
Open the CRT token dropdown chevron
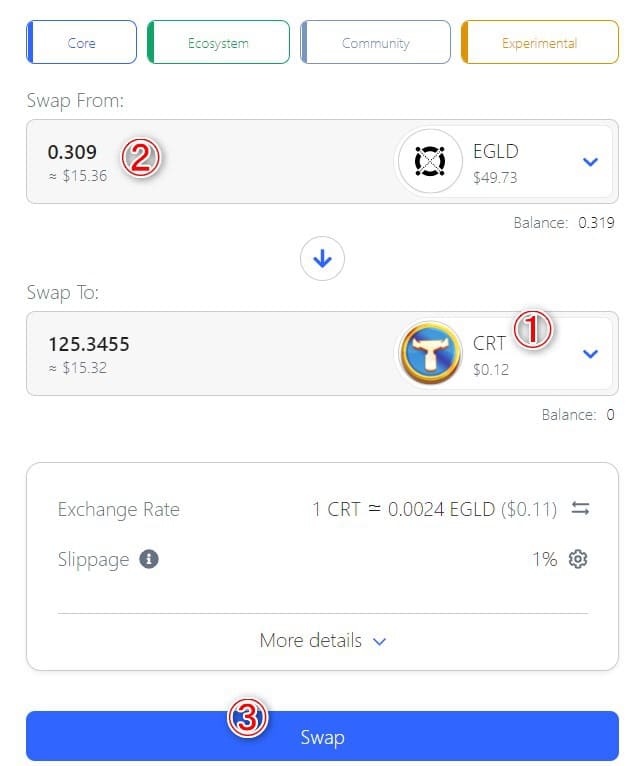tap(591, 354)
